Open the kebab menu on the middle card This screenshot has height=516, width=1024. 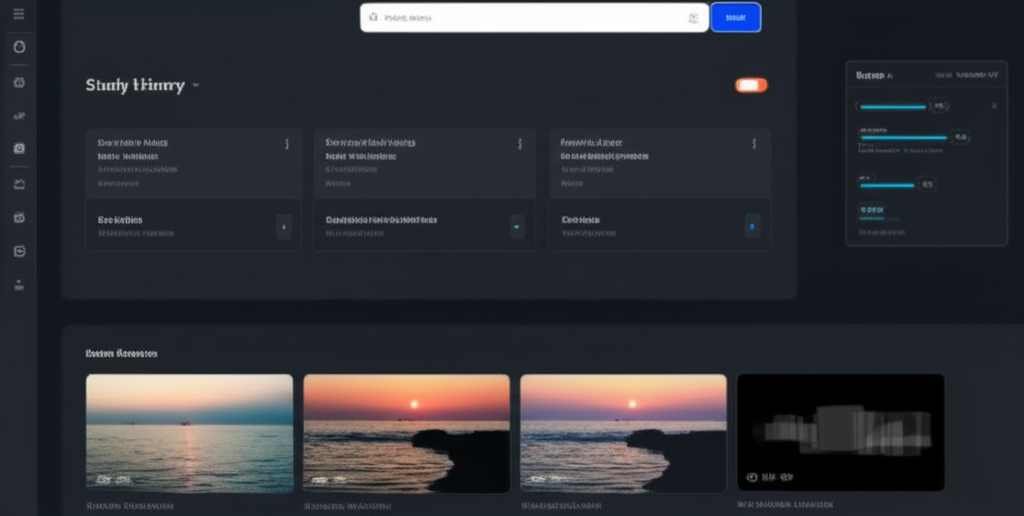click(x=520, y=144)
